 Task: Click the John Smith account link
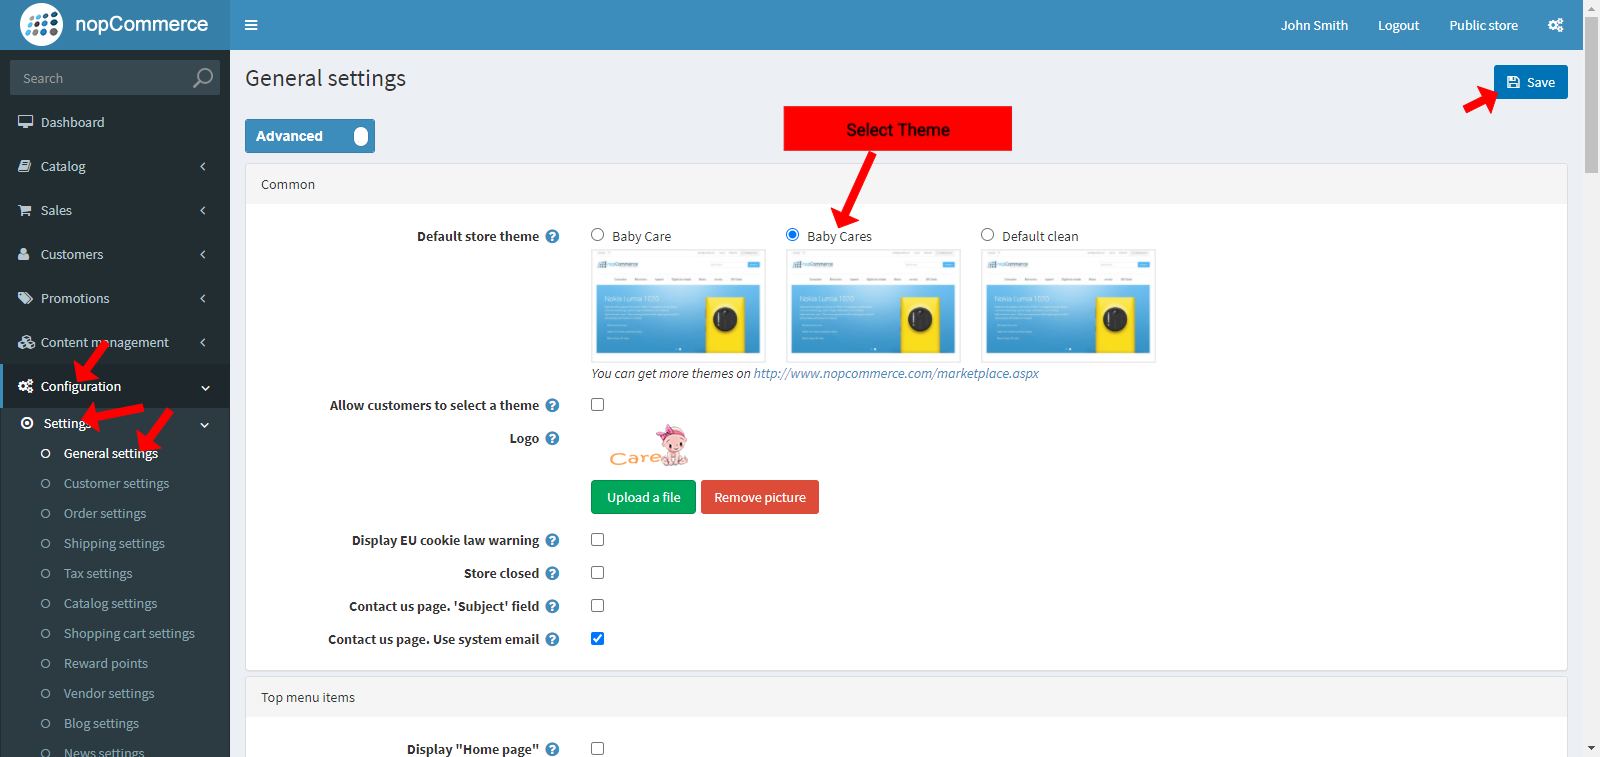point(1314,25)
